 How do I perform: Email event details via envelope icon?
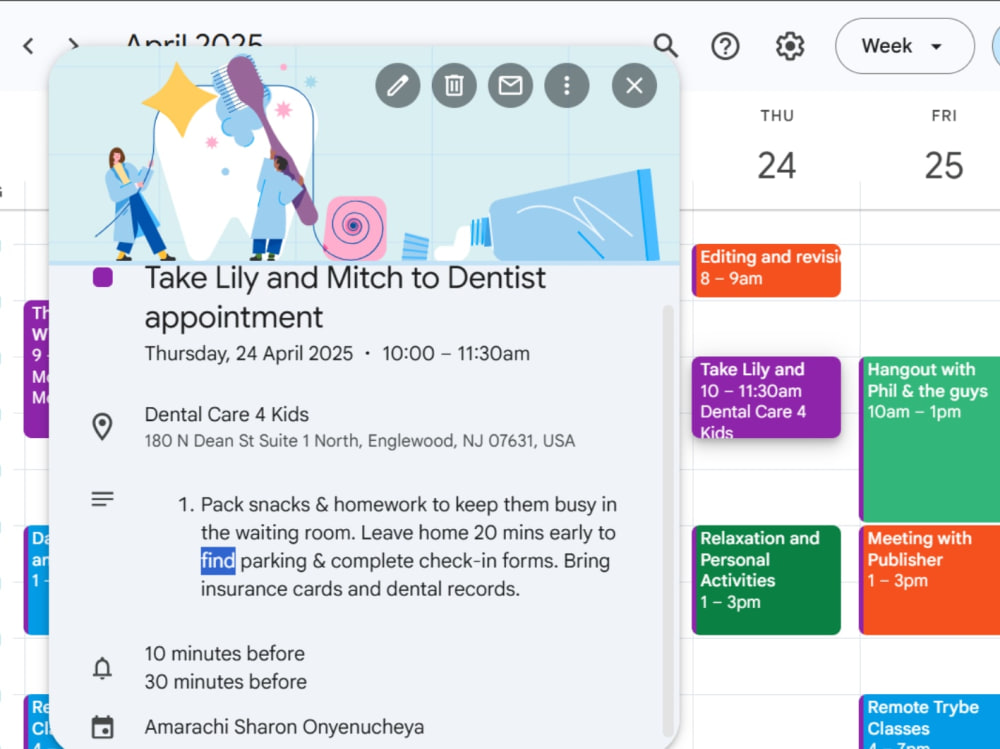pyautogui.click(x=510, y=85)
